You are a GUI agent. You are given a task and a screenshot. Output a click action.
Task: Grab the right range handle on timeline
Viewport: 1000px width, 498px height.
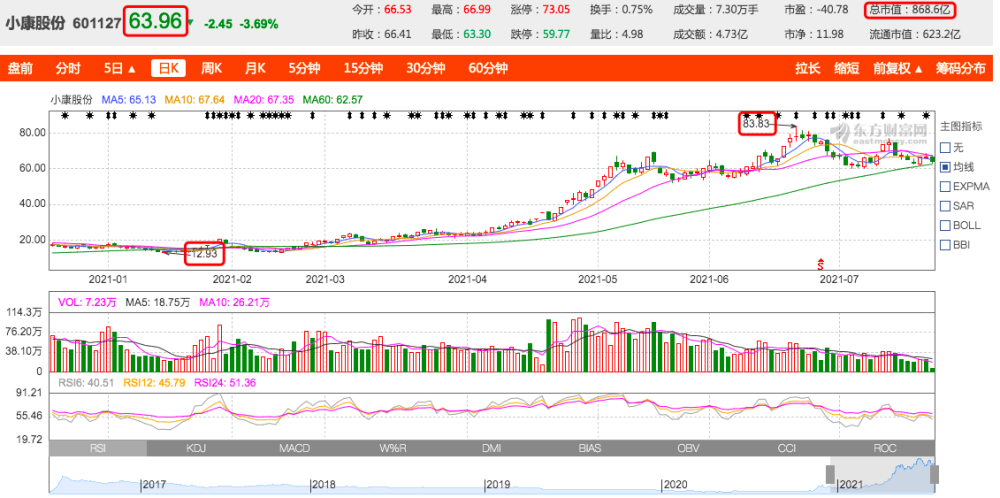pos(934,474)
